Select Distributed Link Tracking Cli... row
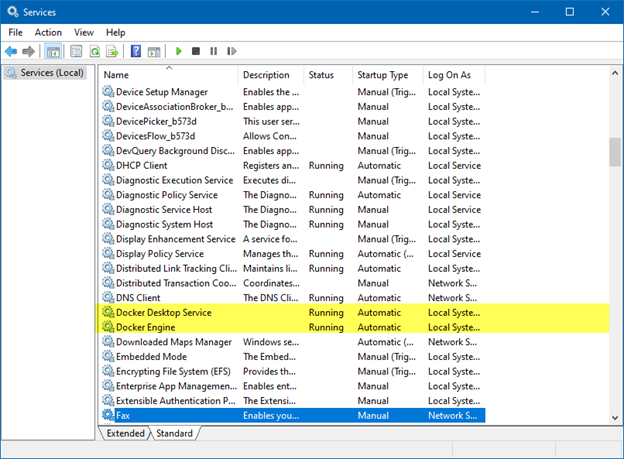624x459 pixels. pyautogui.click(x=292, y=268)
